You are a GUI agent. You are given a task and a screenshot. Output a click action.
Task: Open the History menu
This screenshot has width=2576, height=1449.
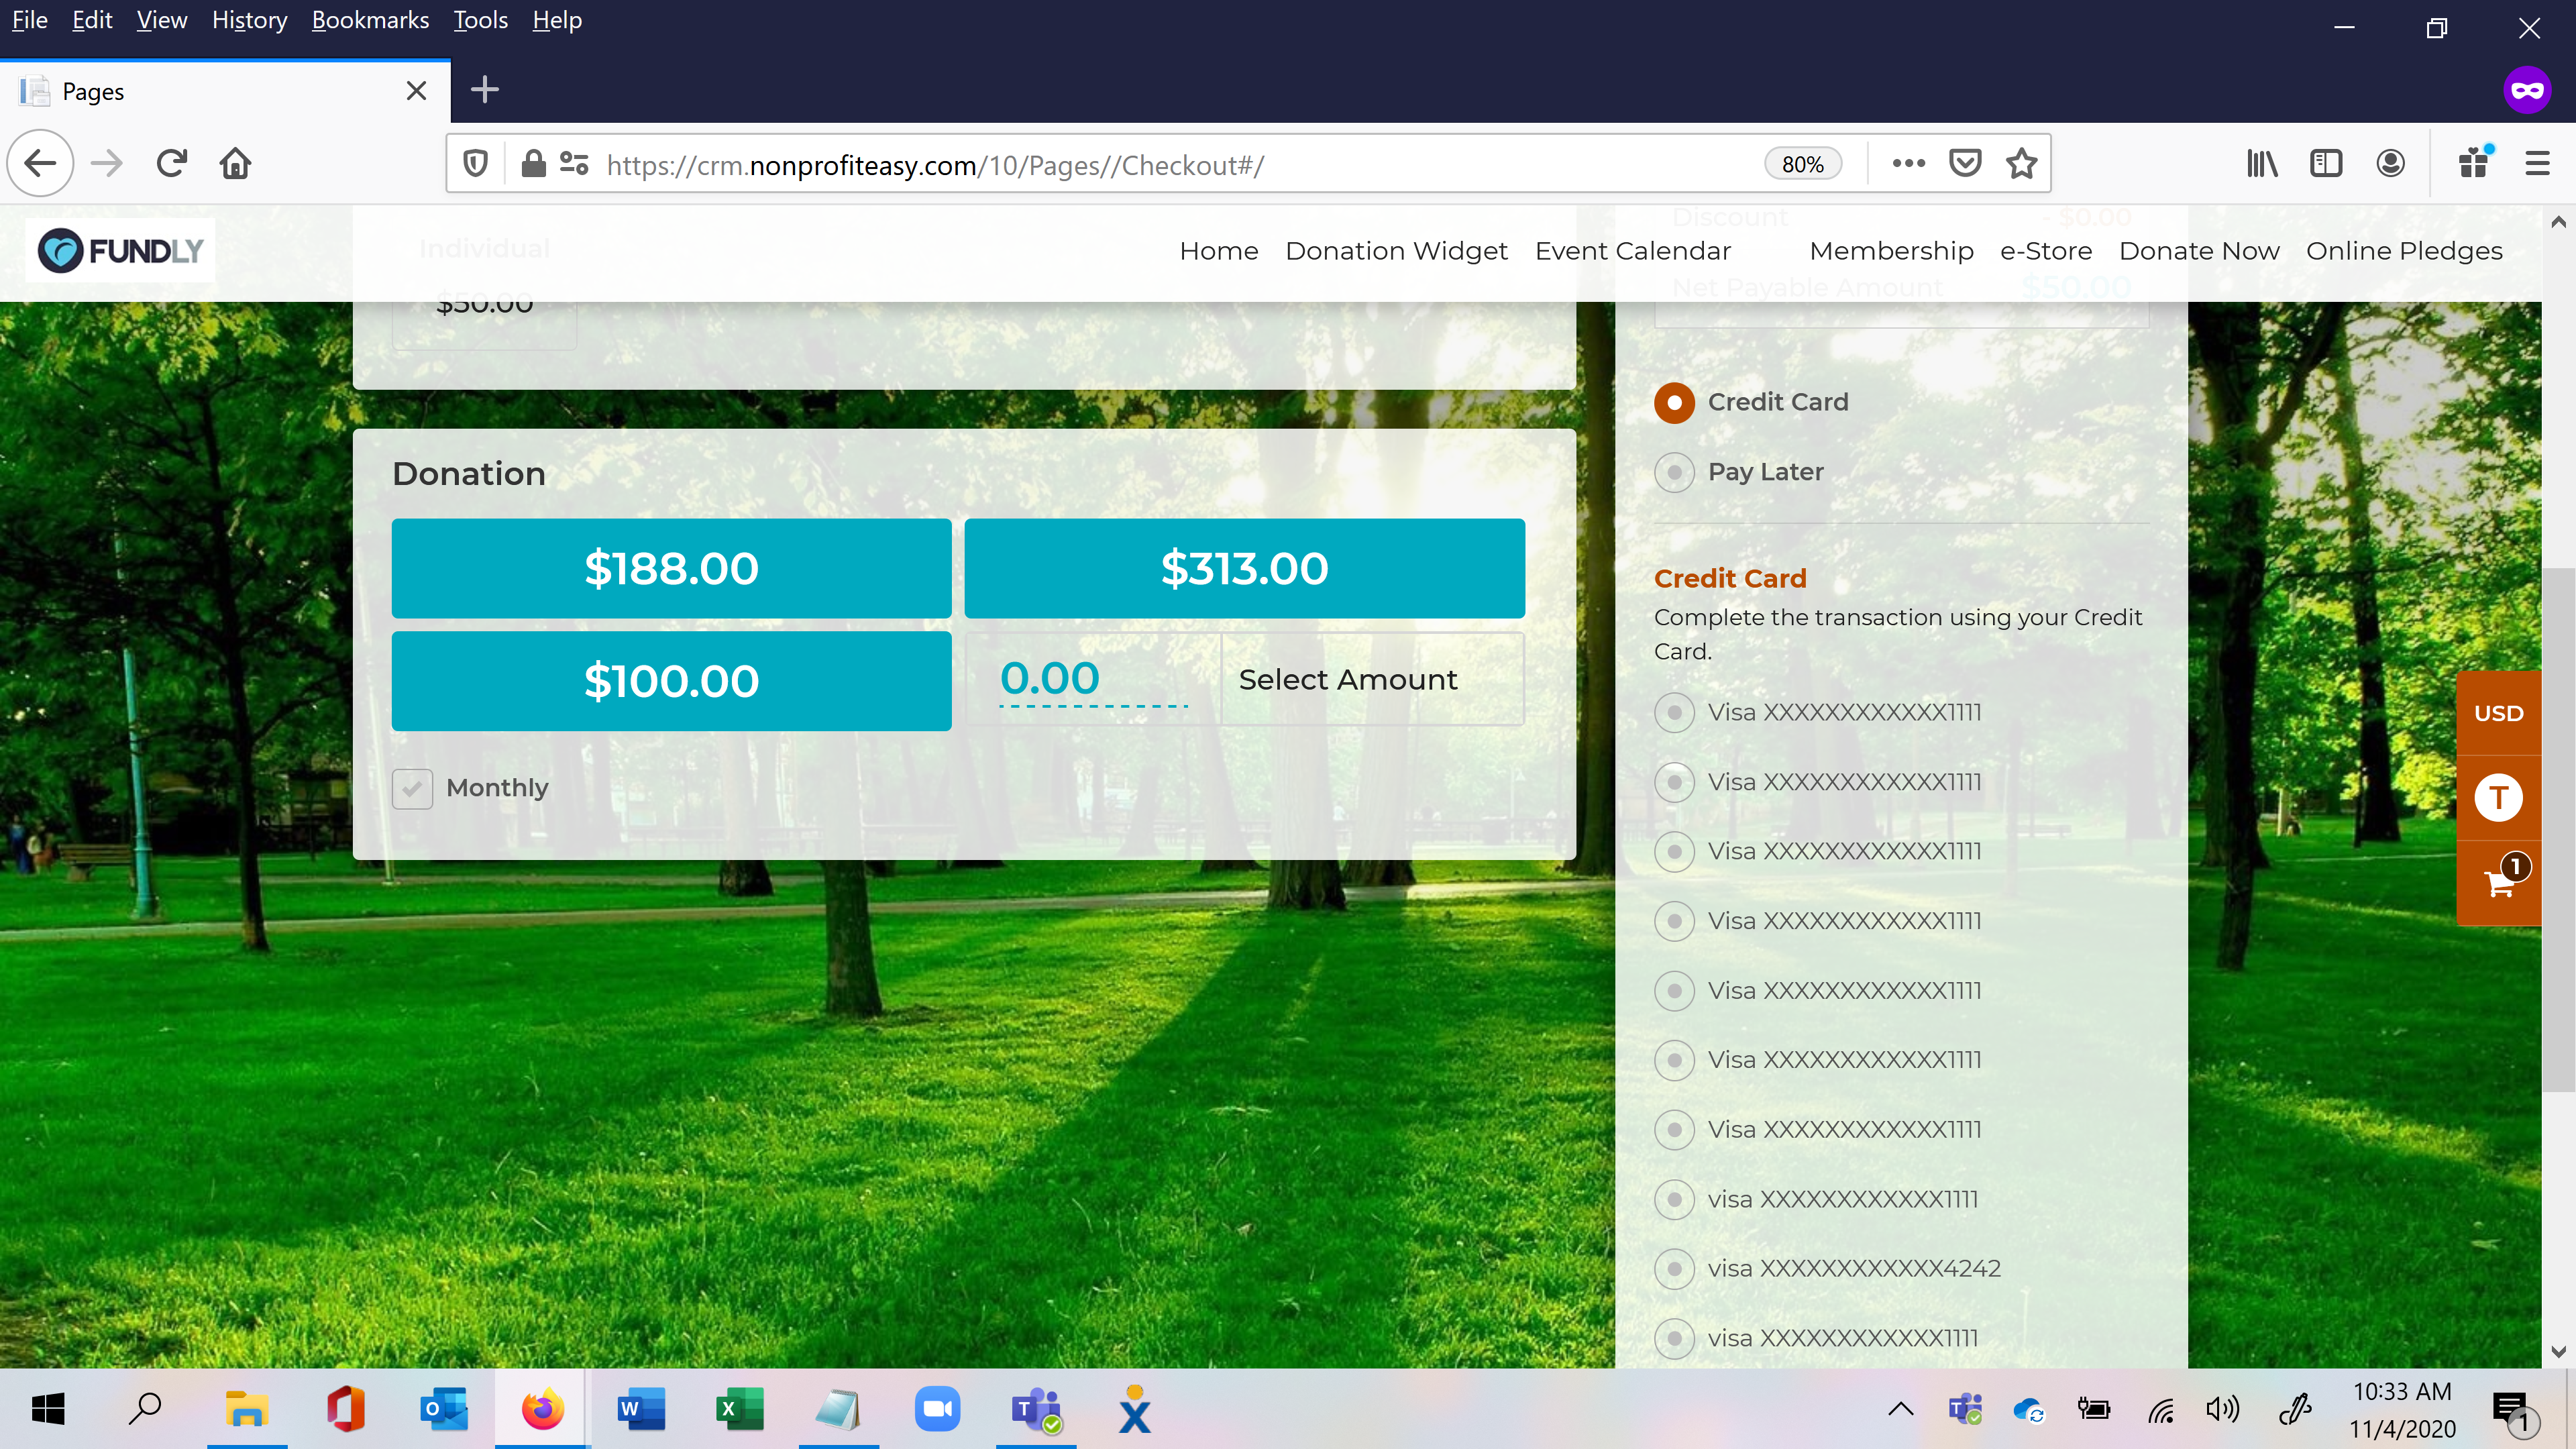coord(249,20)
